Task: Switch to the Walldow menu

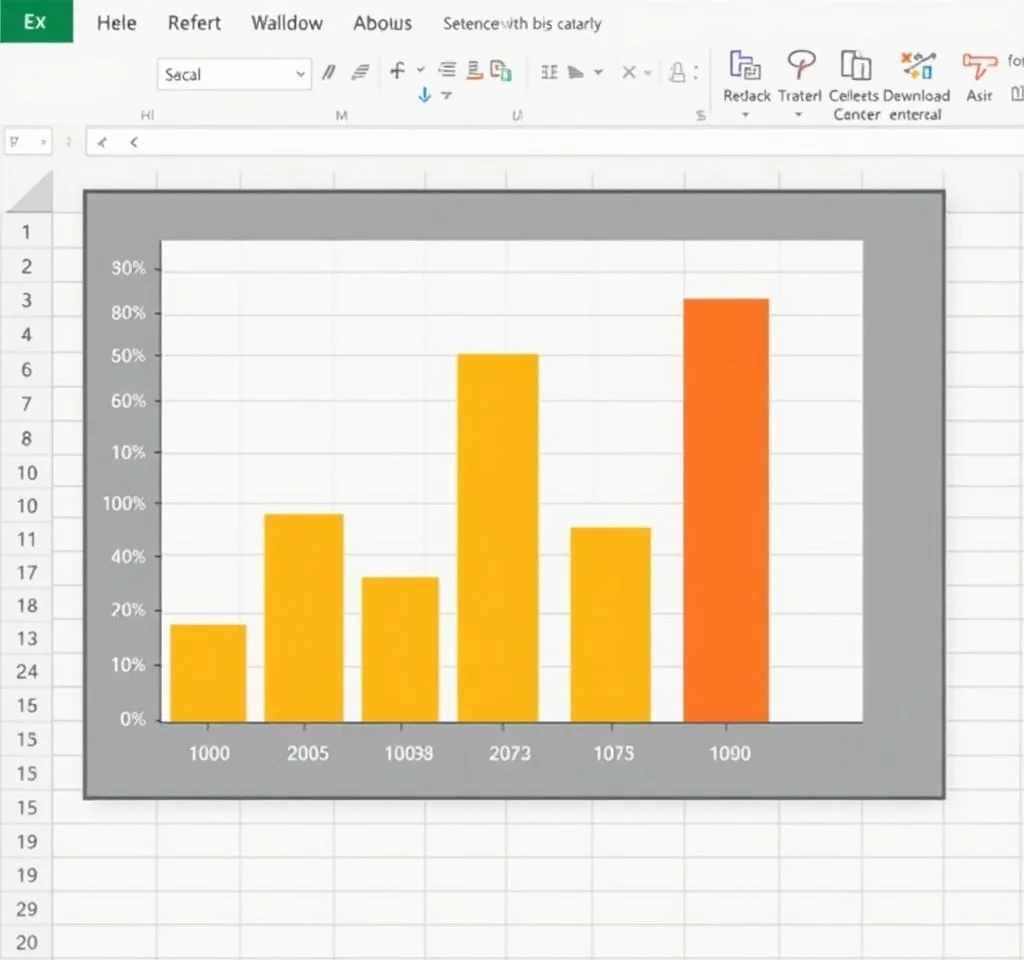Action: pos(287,23)
